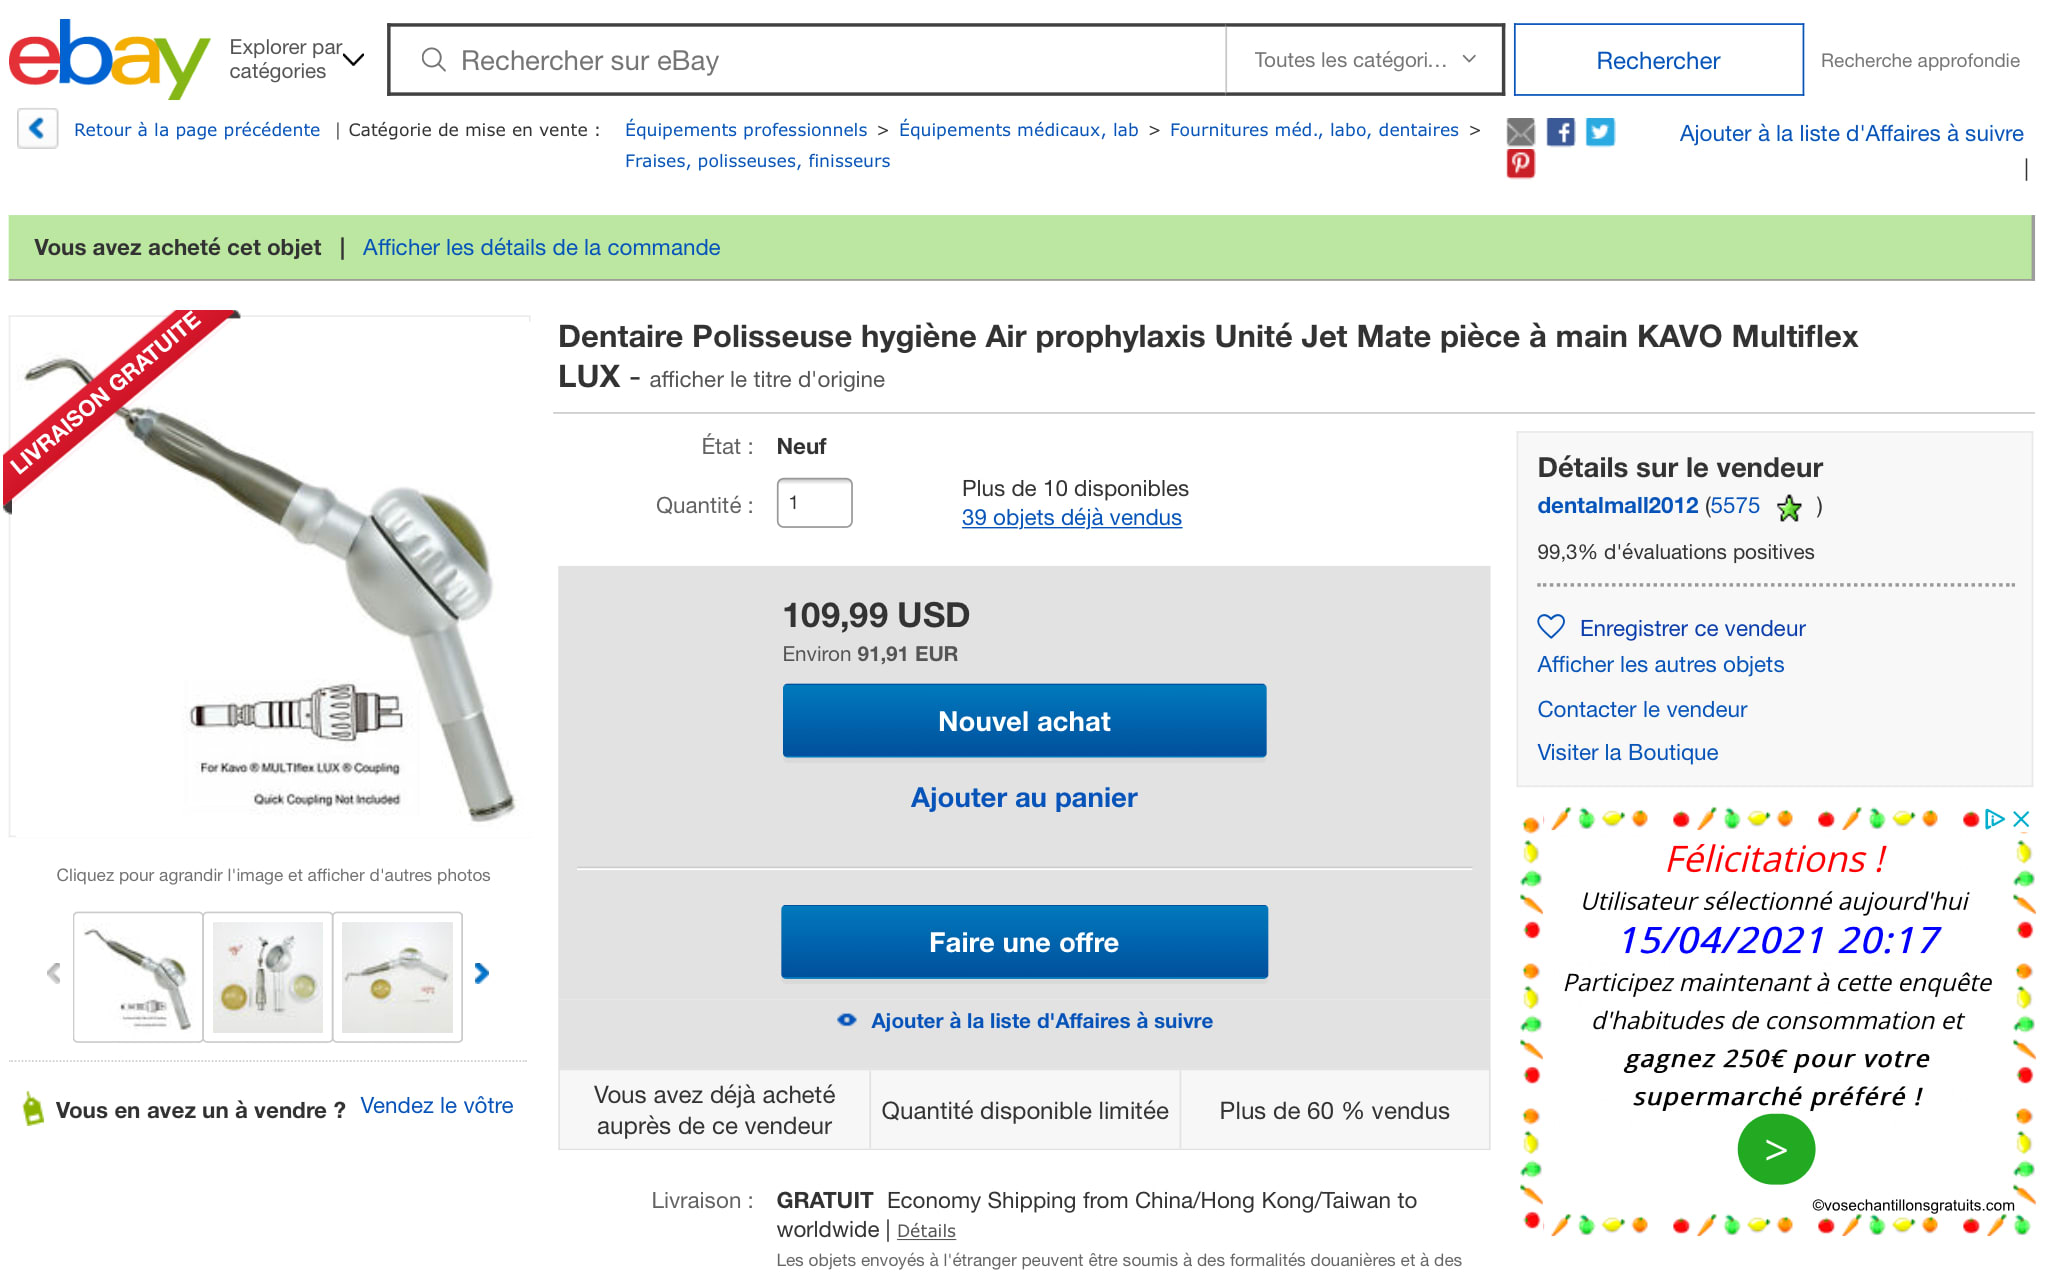Image resolution: width=2048 pixels, height=1273 pixels.
Task: Click Faire une offre button
Action: pyautogui.click(x=1024, y=942)
